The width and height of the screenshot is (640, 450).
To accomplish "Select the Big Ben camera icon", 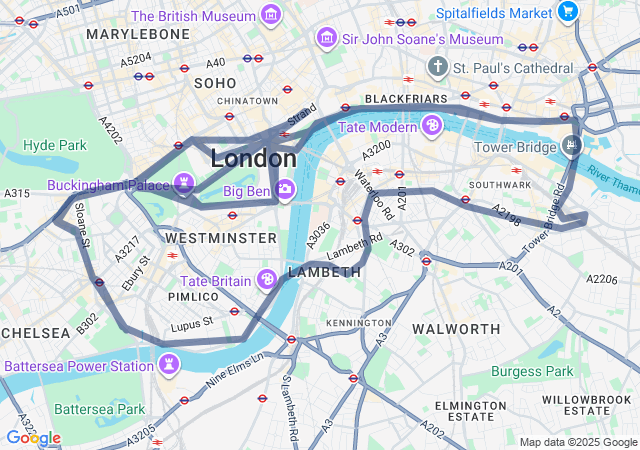I will (285, 189).
